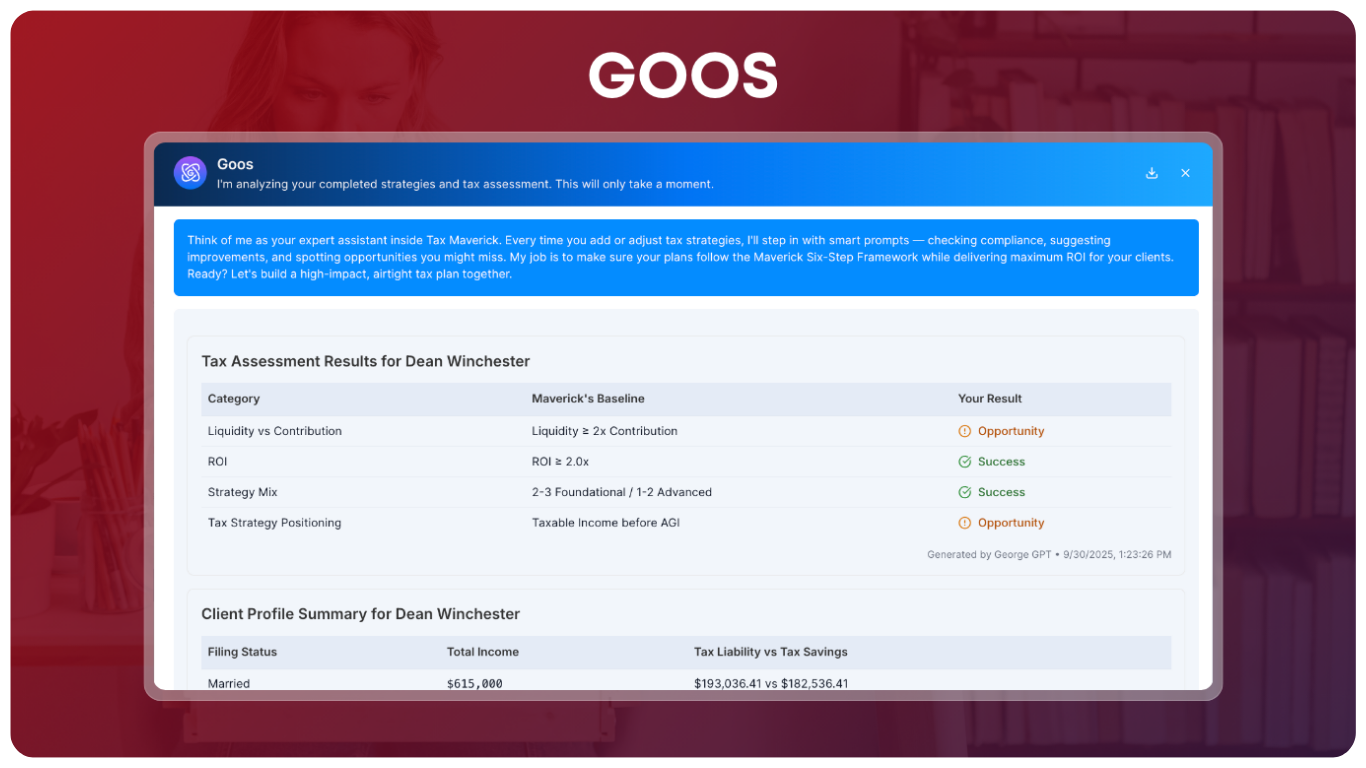The height and width of the screenshot is (768, 1366).
Task: Click the blue Maverick Six-Step Framework banner
Action: tap(683, 257)
